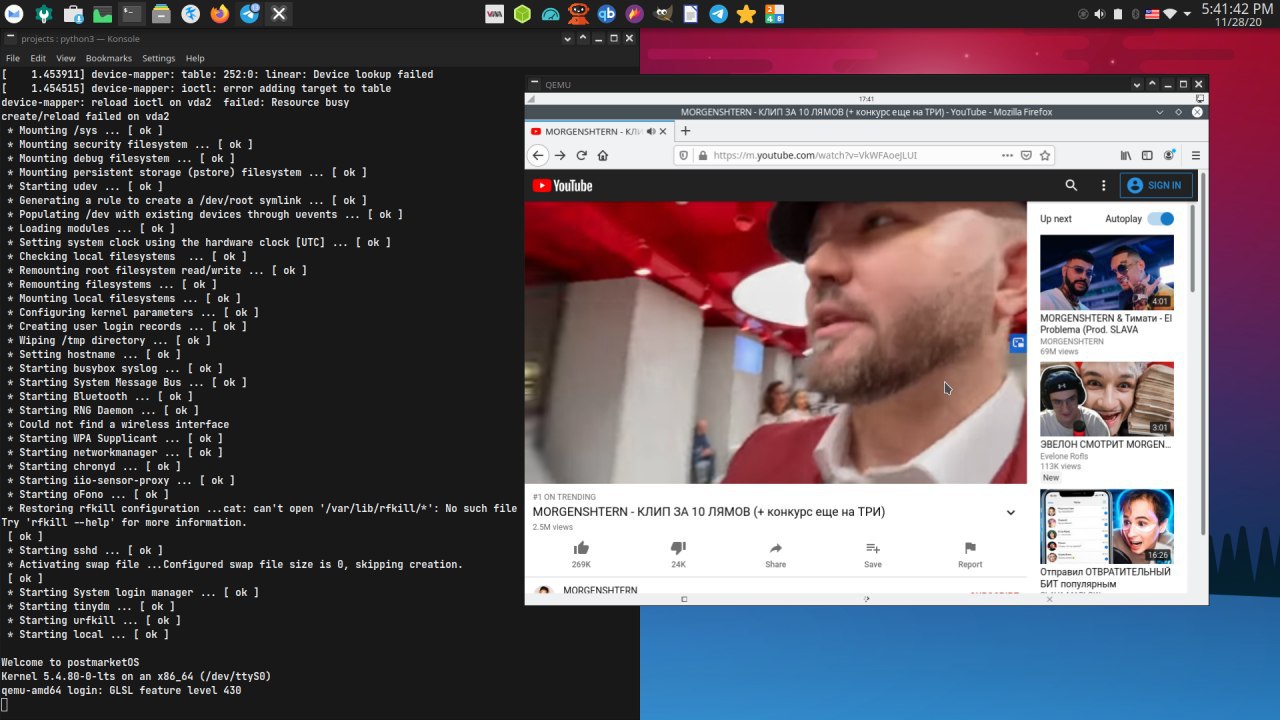Open qBittorrent from the panel
The height and width of the screenshot is (720, 1280).
tap(606, 14)
